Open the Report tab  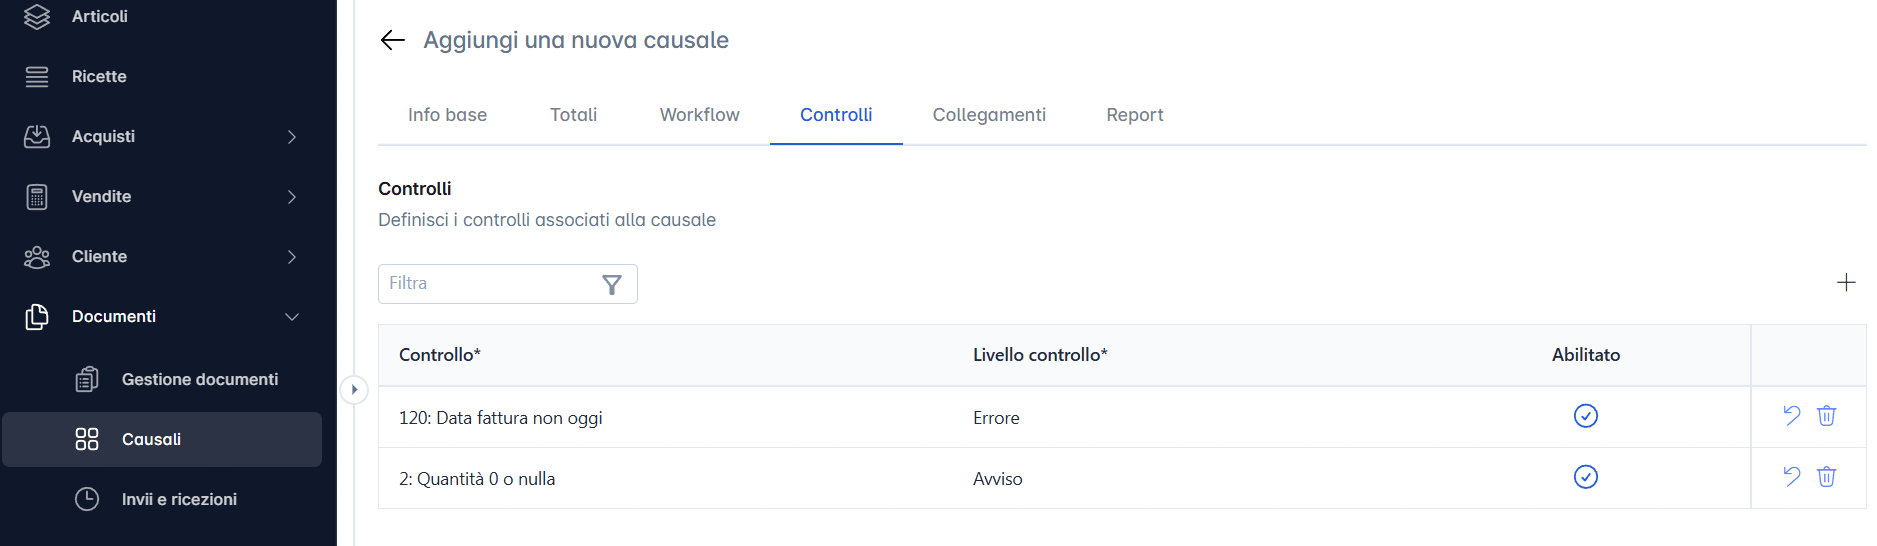click(1134, 115)
